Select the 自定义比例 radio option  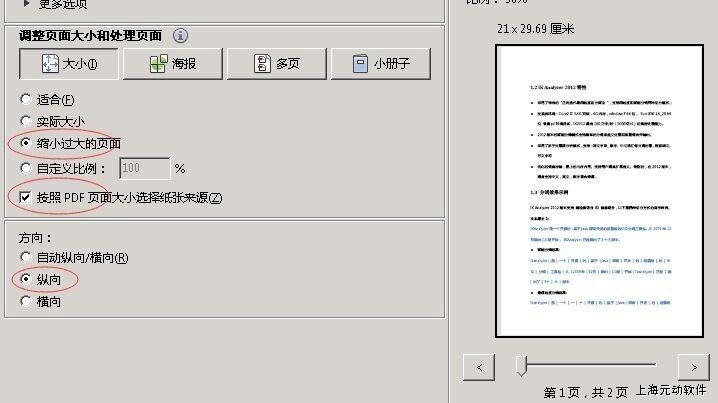click(x=26, y=168)
